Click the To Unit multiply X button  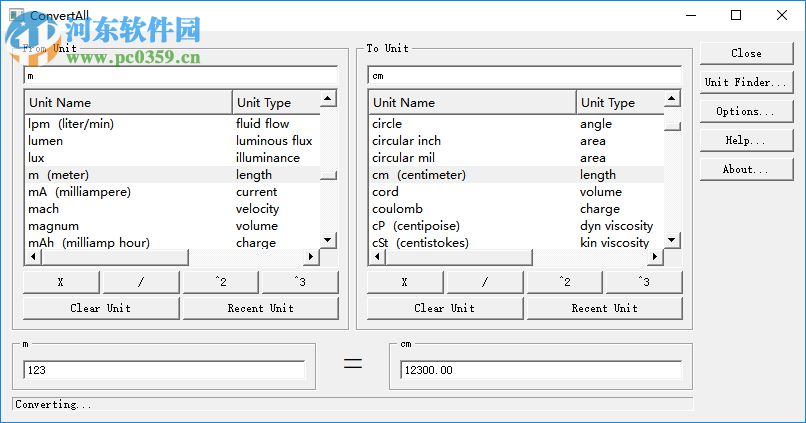click(x=405, y=282)
